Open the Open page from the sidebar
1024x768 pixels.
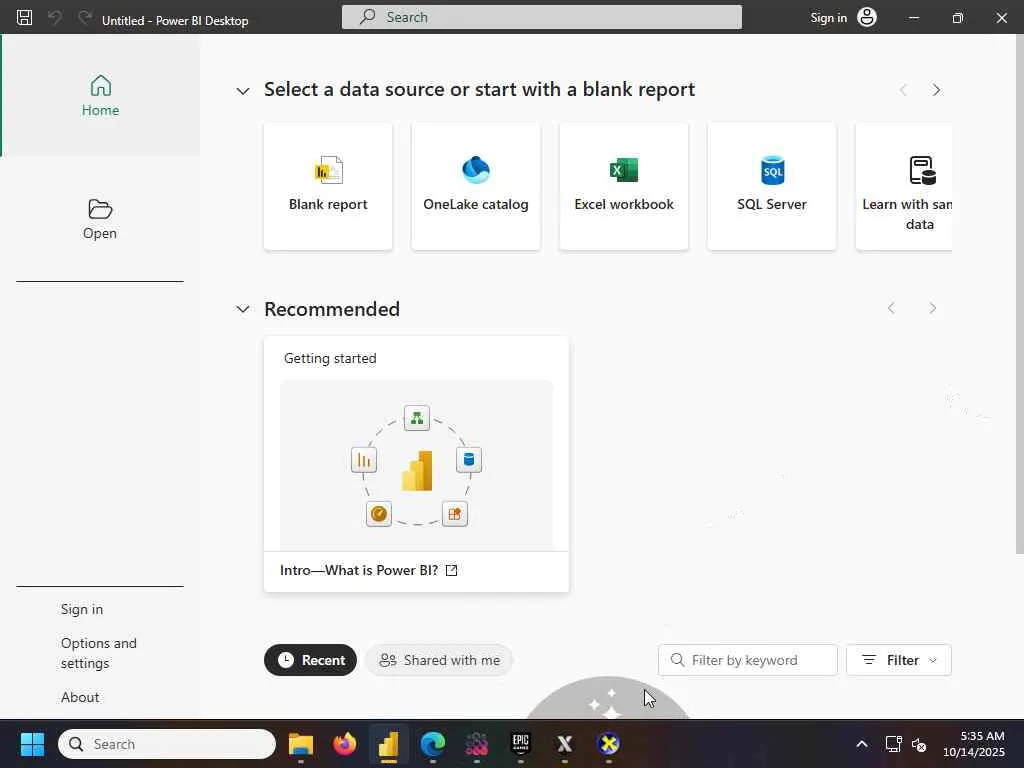tap(100, 219)
